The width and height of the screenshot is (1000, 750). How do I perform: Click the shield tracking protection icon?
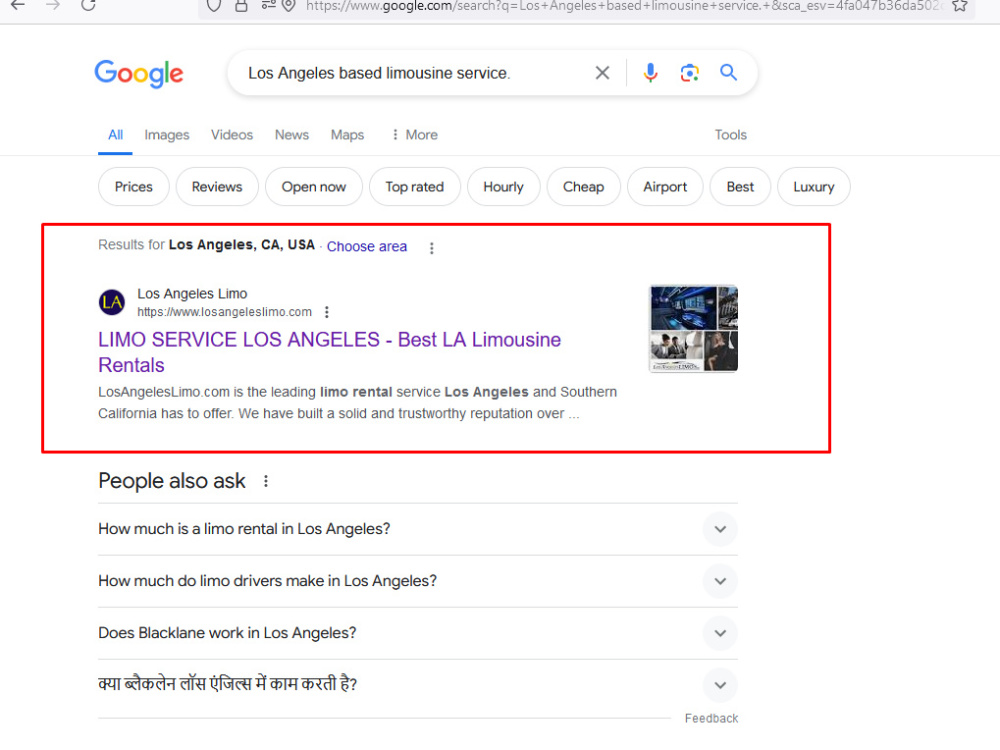214,6
